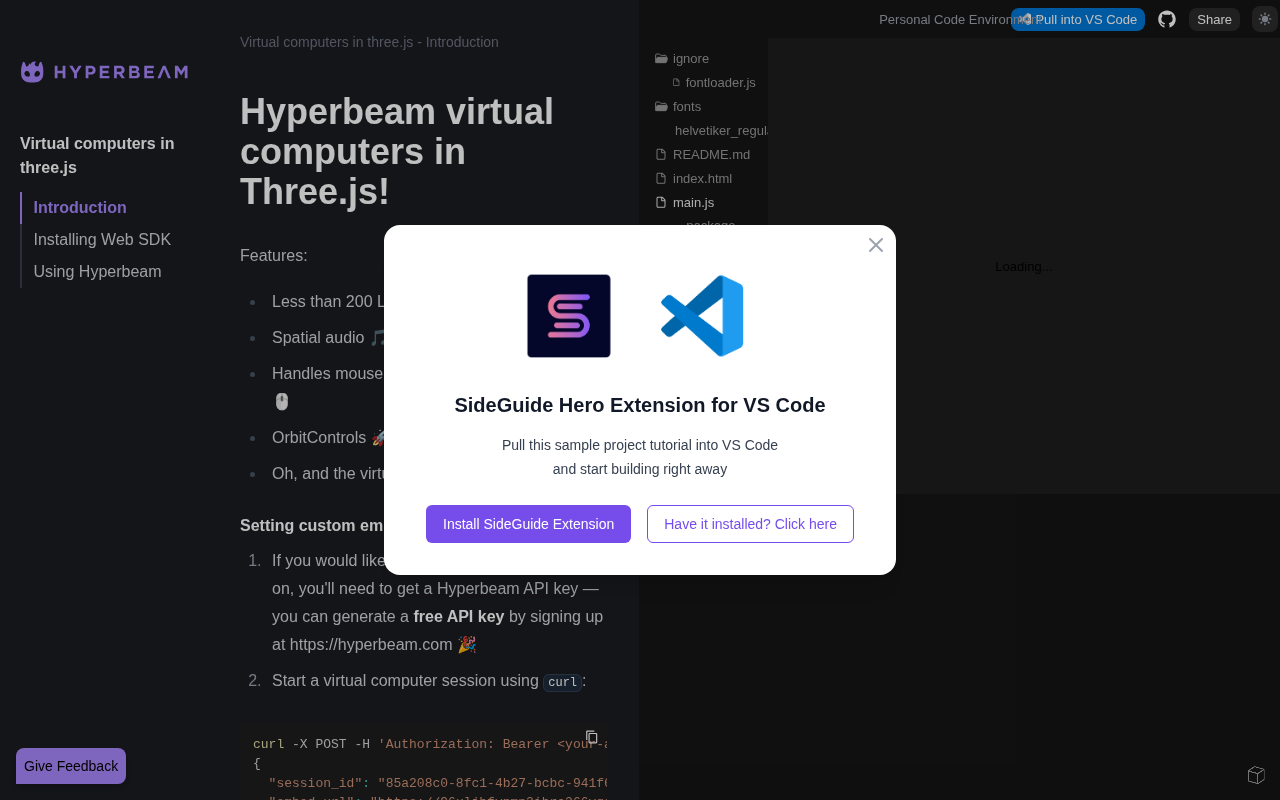Click the 'SideGuide Hero Extension for VS Code' title
This screenshot has width=1280, height=800.
640,405
